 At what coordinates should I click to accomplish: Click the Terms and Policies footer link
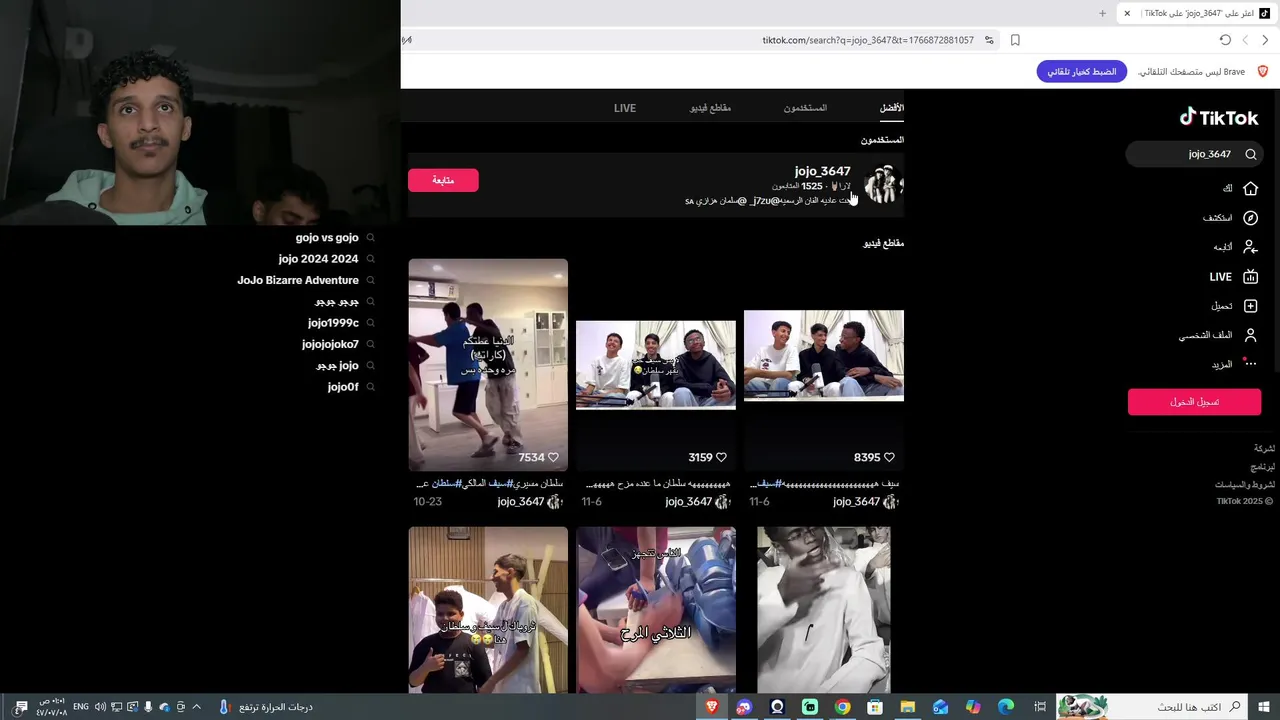pos(1245,484)
